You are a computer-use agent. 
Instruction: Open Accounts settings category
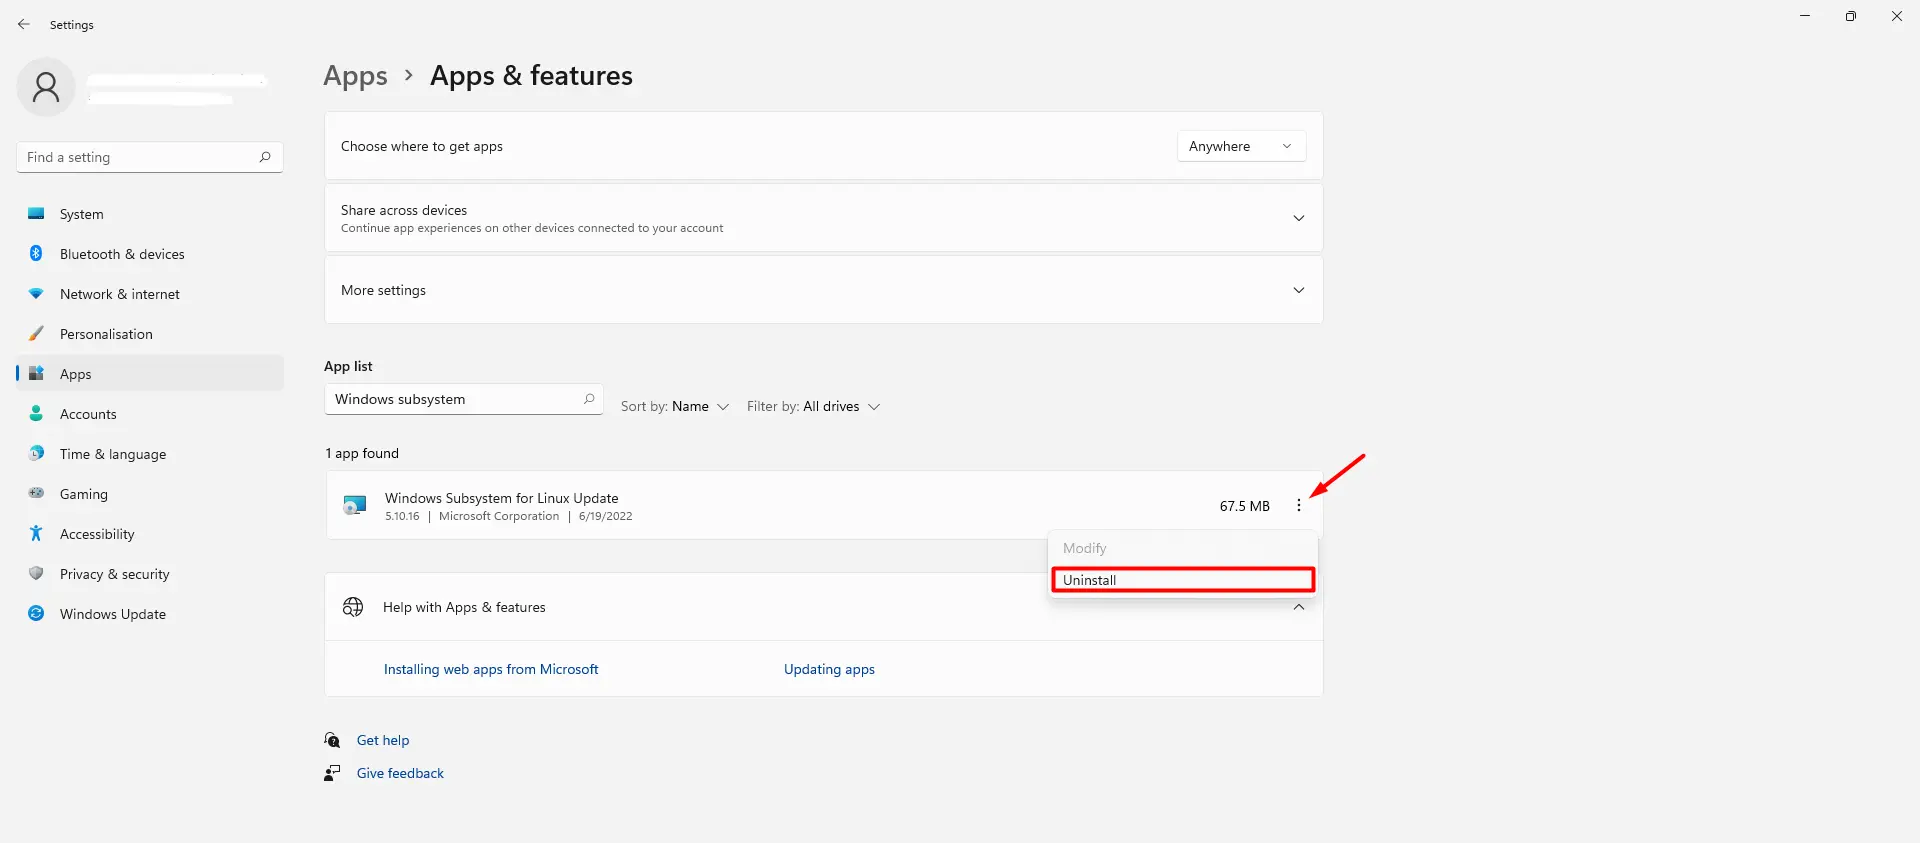point(150,414)
